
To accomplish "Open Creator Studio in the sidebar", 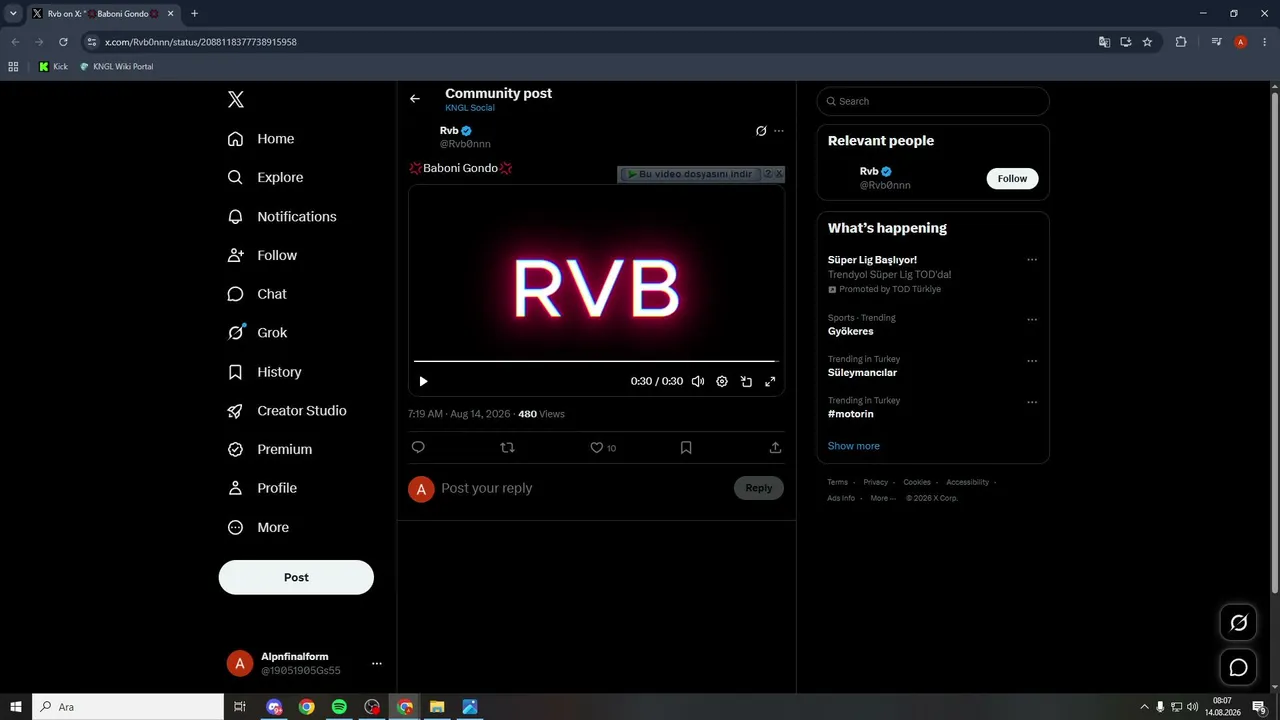I will [x=287, y=411].
